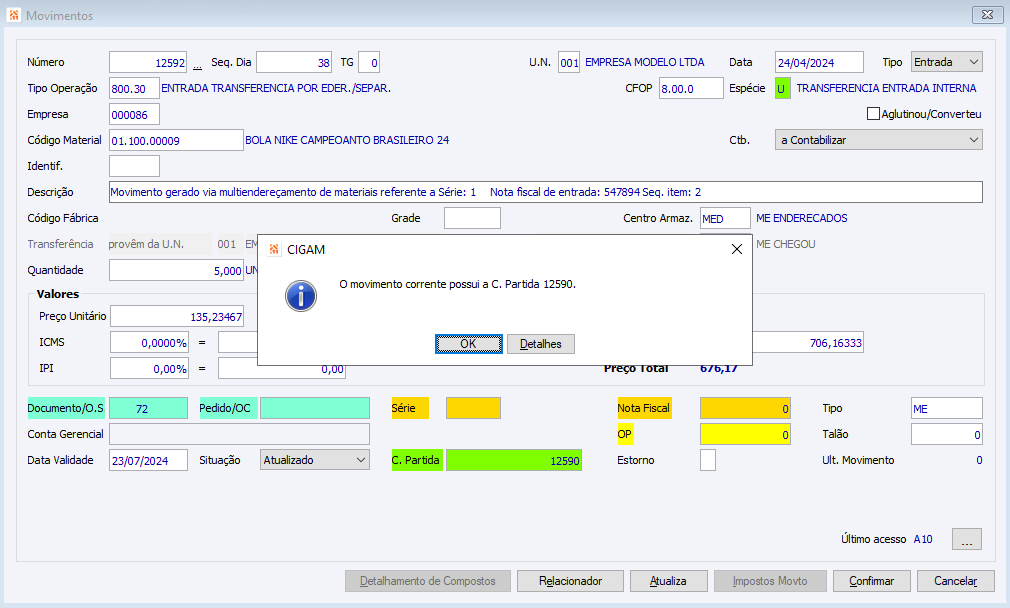Click the Descrição text field
Viewport: 1010px width, 608px height.
(x=546, y=192)
